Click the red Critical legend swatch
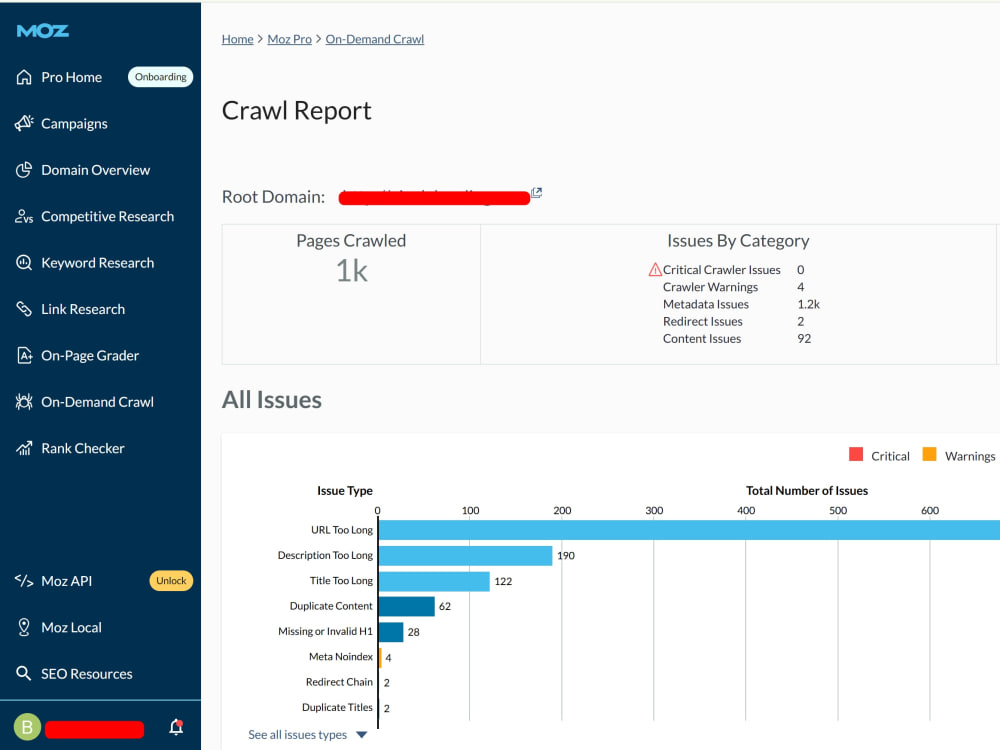The image size is (1000, 750). click(856, 454)
